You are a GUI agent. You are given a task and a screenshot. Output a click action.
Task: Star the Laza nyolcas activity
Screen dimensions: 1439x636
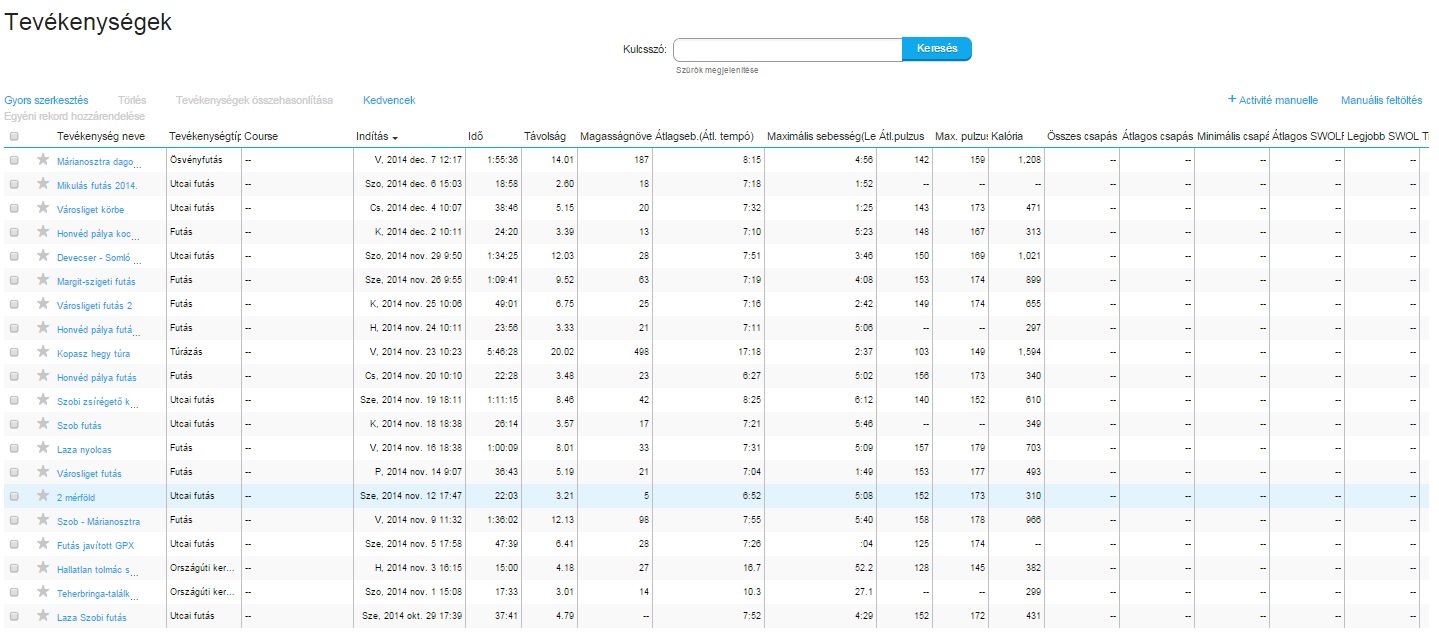[43, 449]
